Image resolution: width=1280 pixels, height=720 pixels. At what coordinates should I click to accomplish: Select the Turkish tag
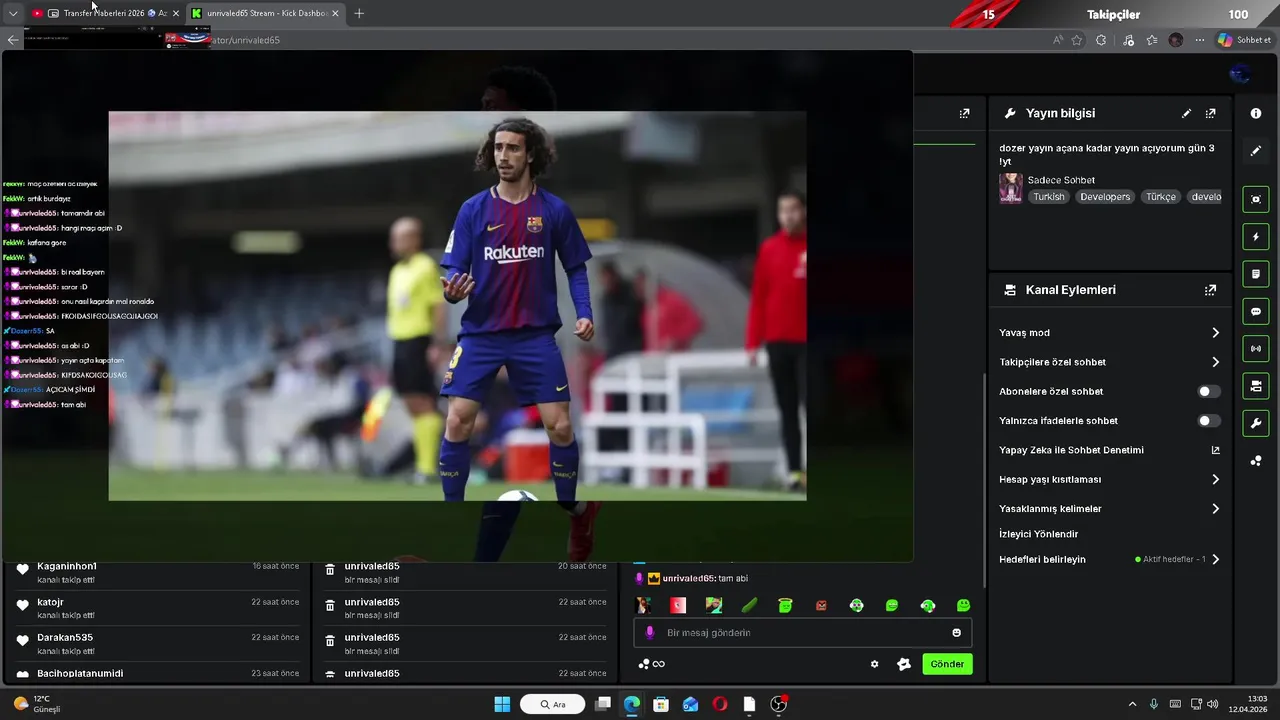point(1049,197)
